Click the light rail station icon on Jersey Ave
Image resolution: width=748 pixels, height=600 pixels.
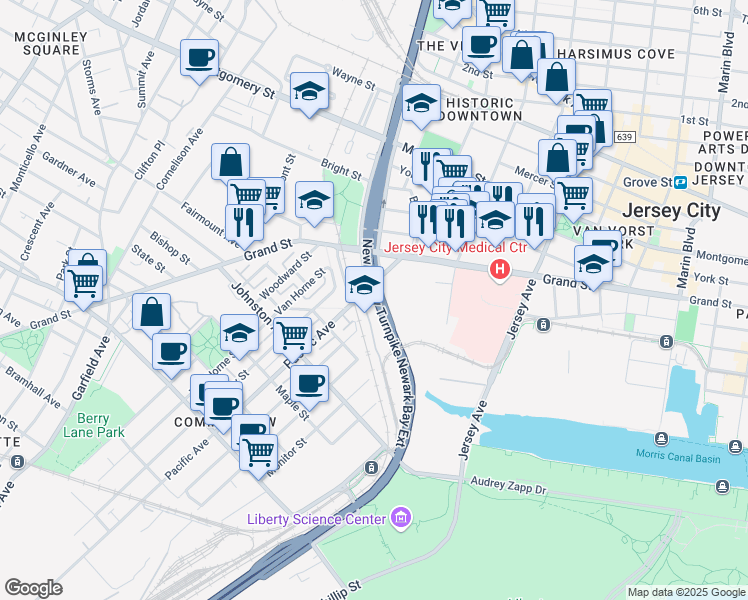(543, 325)
